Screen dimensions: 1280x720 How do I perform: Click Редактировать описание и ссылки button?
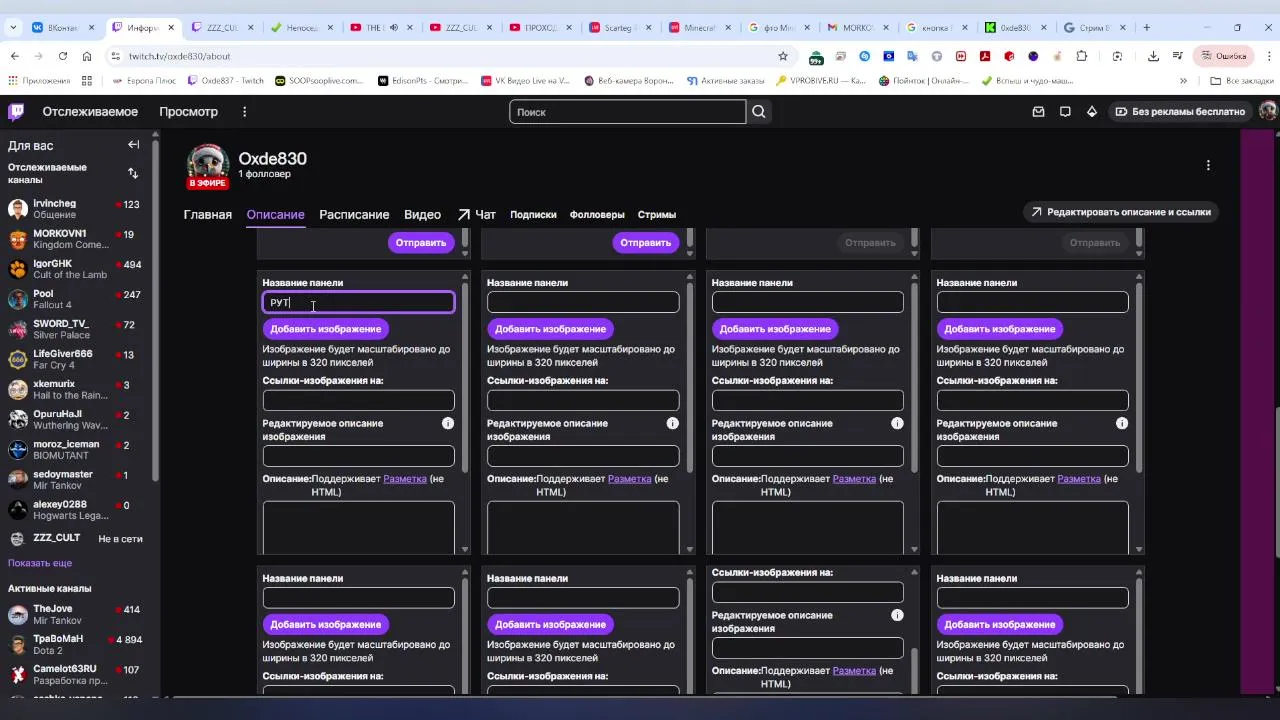pyautogui.click(x=1120, y=212)
